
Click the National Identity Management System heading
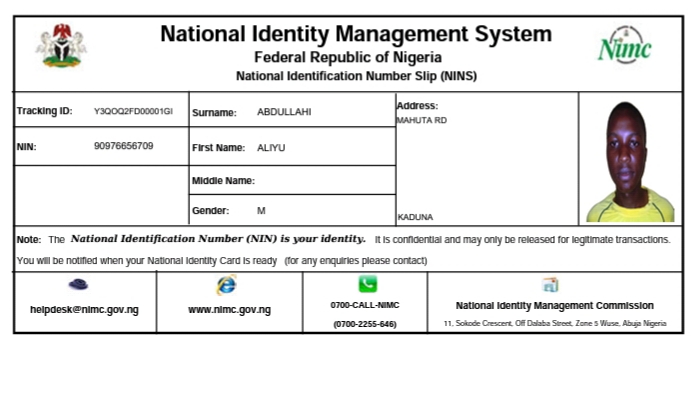(x=355, y=34)
